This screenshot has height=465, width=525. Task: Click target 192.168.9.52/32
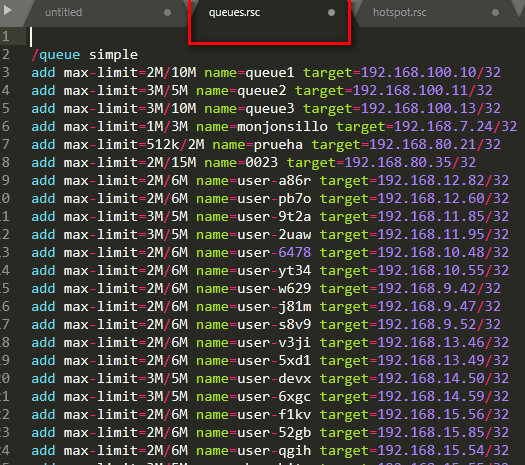click(x=439, y=326)
